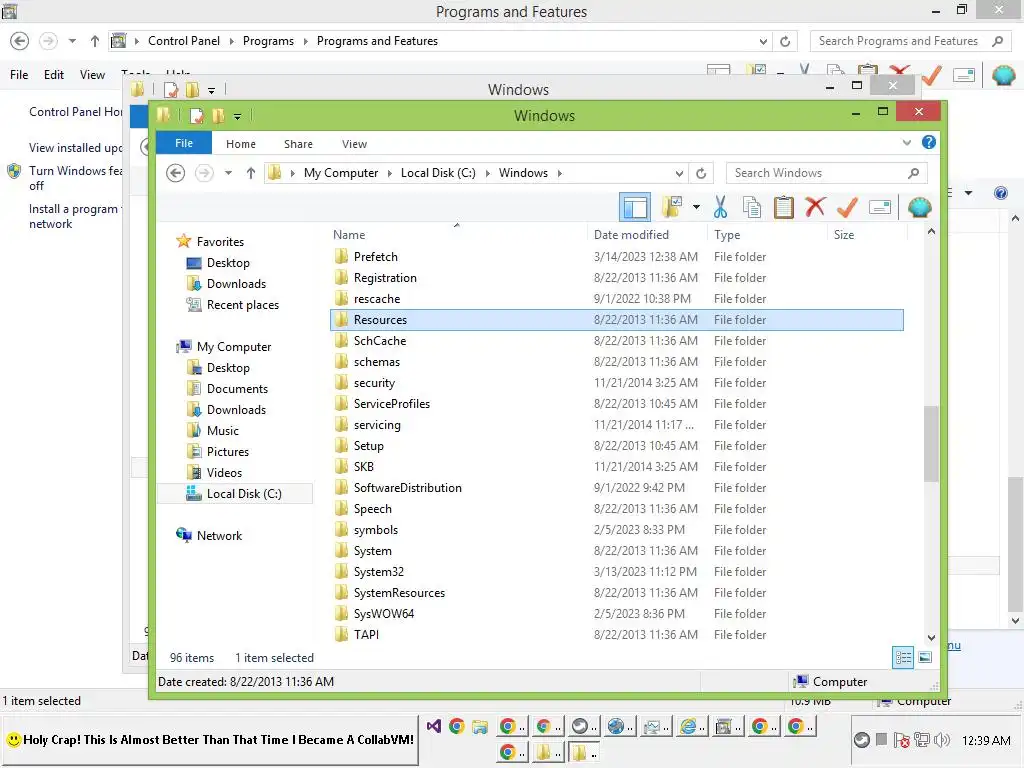Image resolution: width=1024 pixels, height=768 pixels.
Task: Select the SysWOW64 folder
Action: 383,614
